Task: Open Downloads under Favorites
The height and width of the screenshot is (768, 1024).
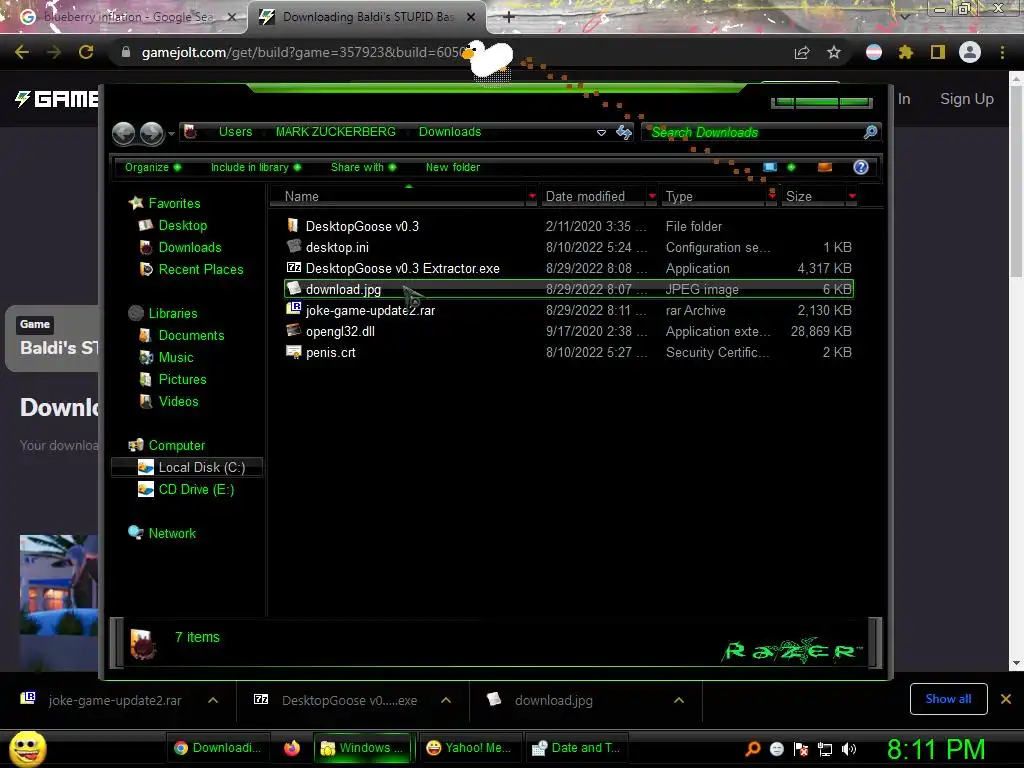Action: coord(190,248)
